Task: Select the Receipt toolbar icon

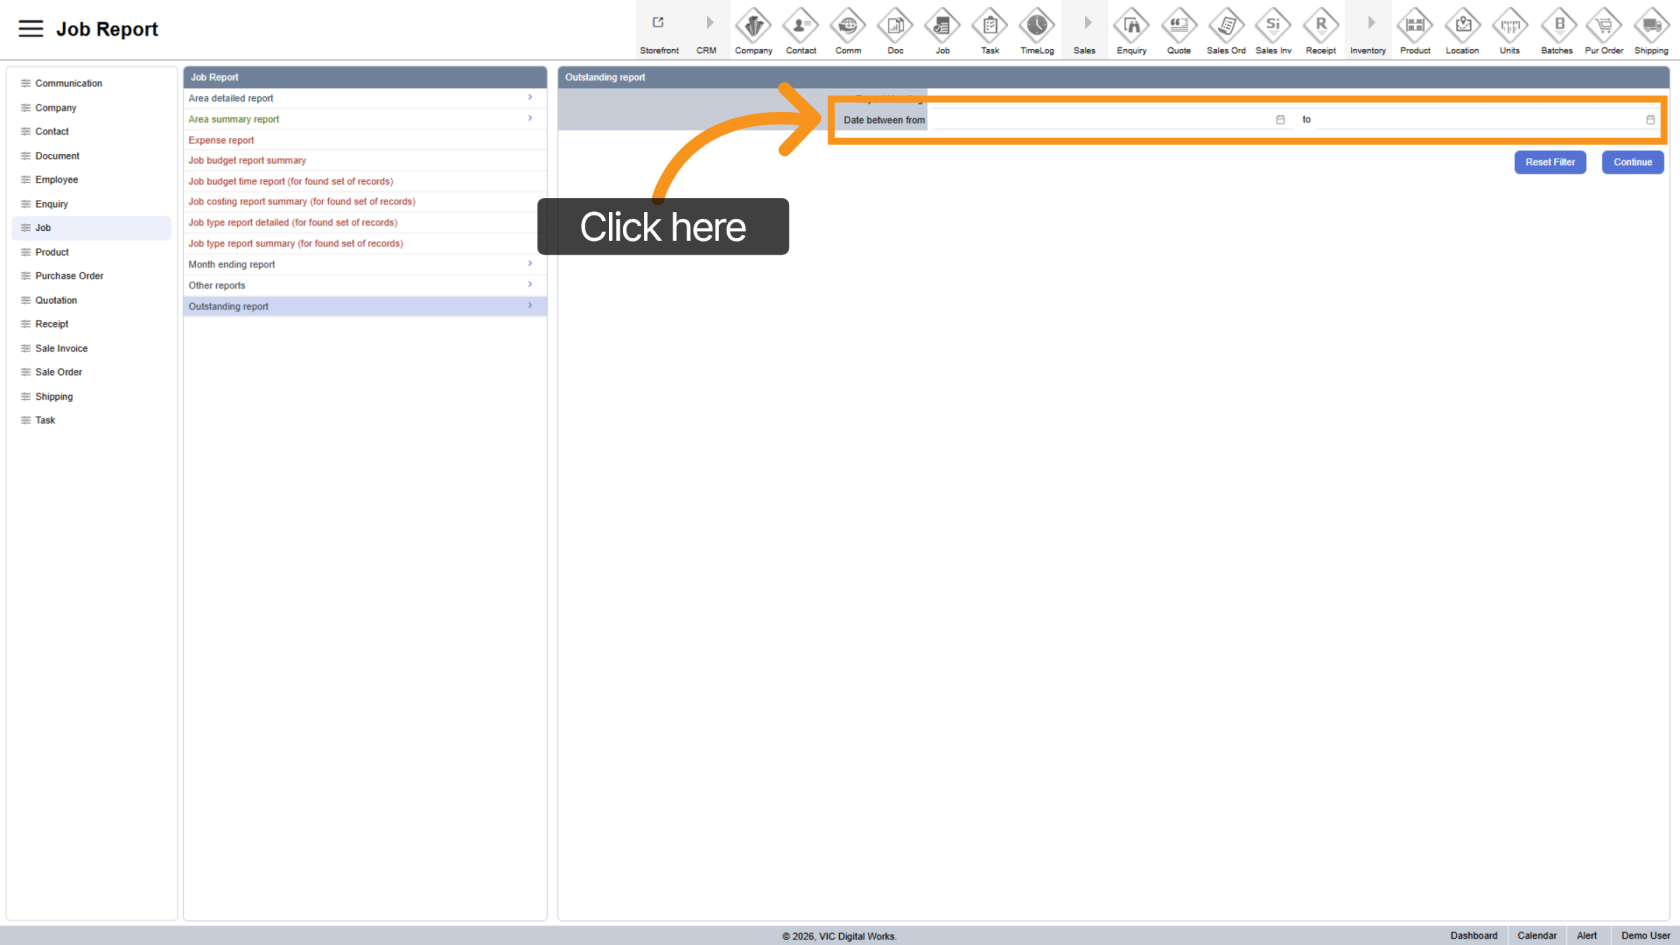Action: [1320, 26]
